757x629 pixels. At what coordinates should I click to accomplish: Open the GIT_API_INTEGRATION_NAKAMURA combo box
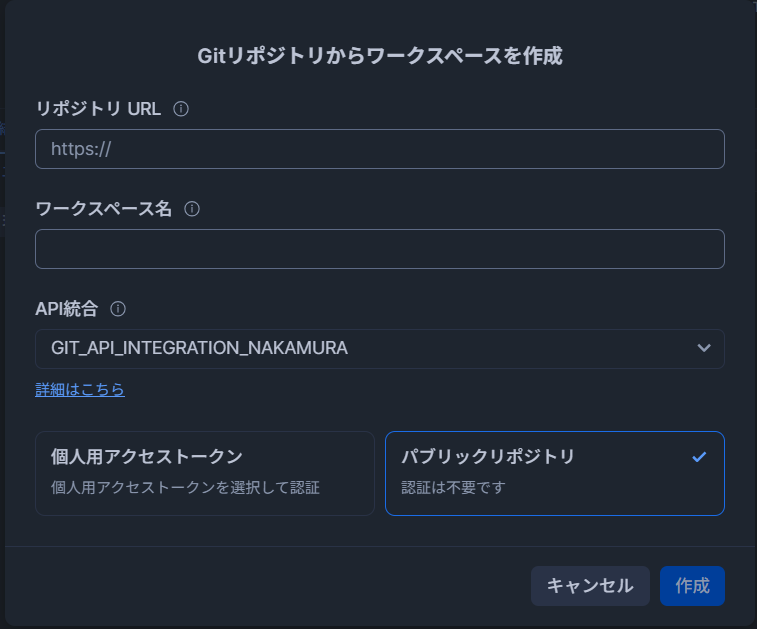379,349
